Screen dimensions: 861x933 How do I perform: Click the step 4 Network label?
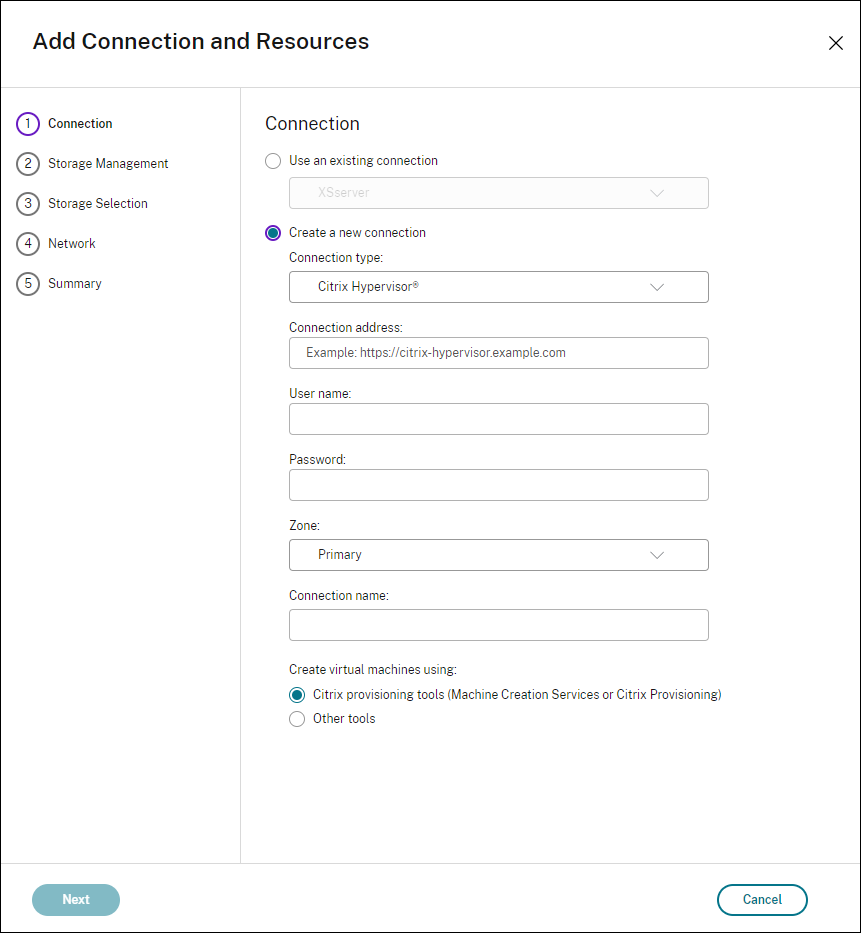[72, 243]
